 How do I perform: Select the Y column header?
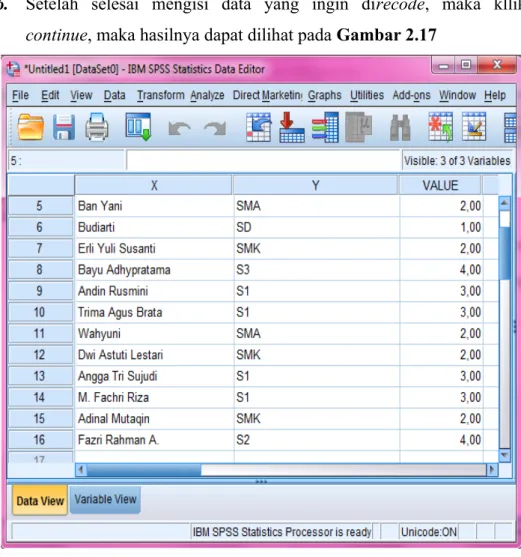coord(315,185)
